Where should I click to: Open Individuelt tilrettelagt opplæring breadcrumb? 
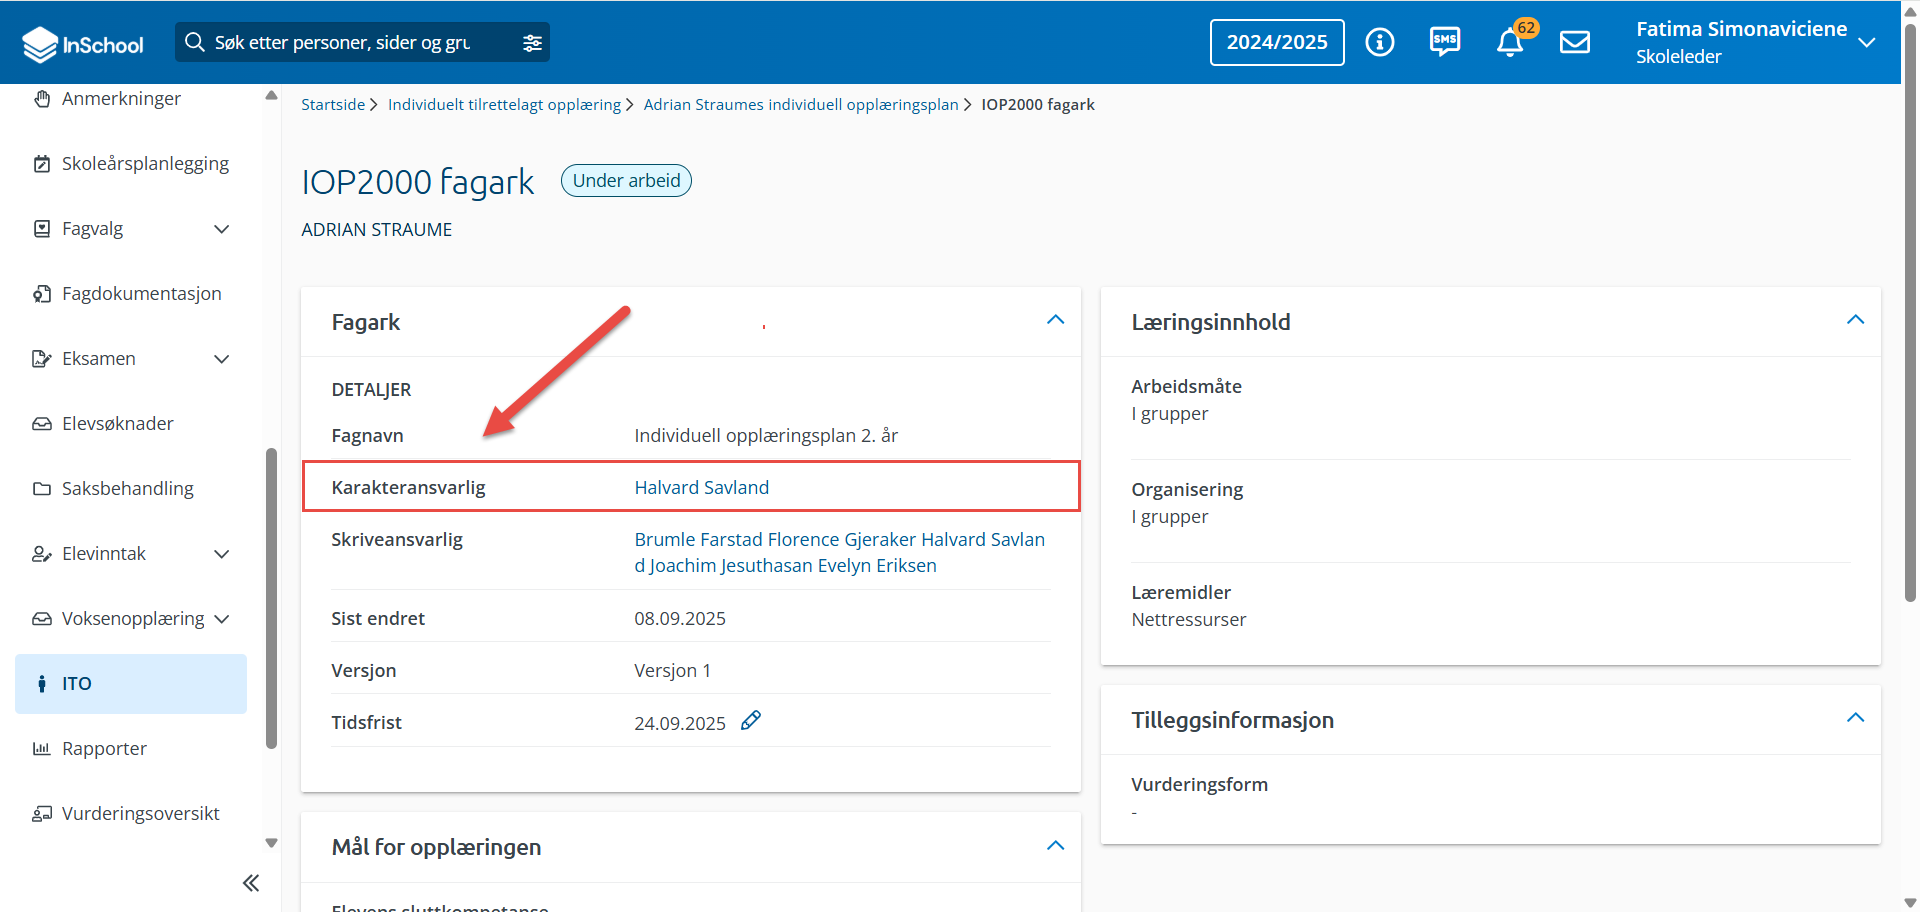click(504, 104)
